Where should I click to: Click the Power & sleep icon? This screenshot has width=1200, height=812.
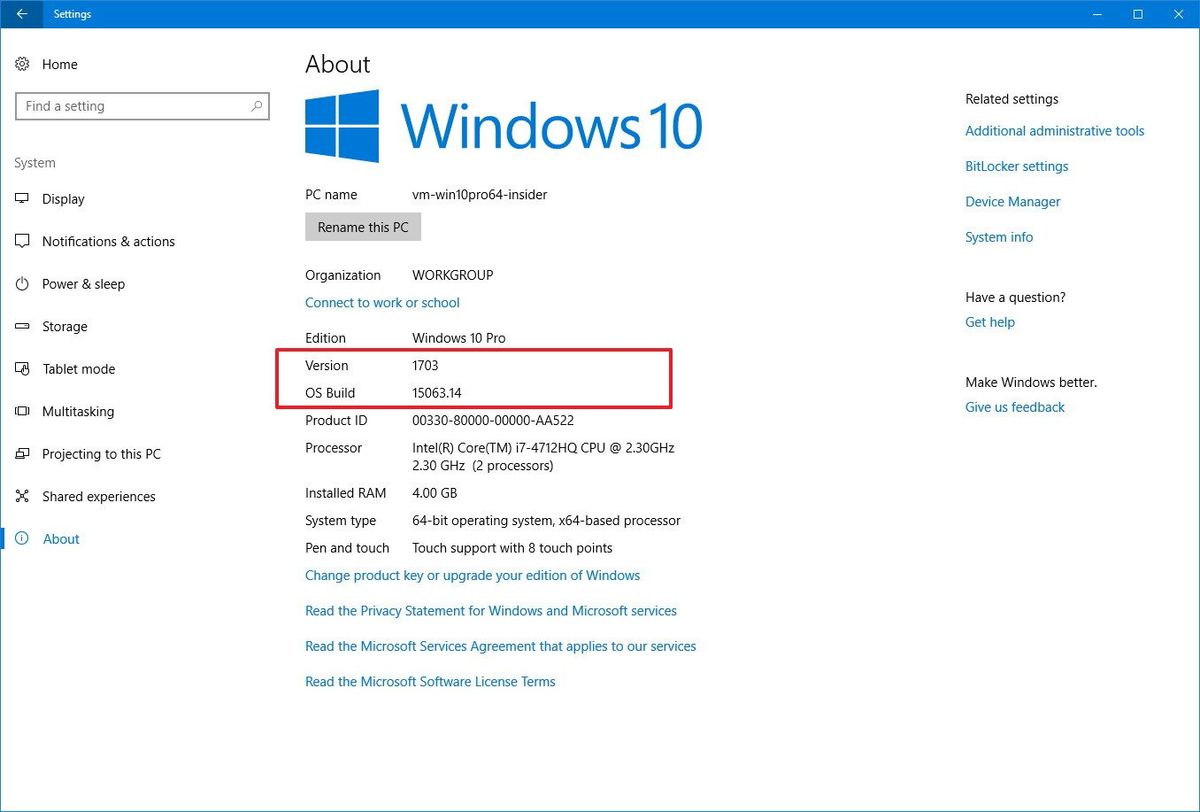[x=22, y=284]
